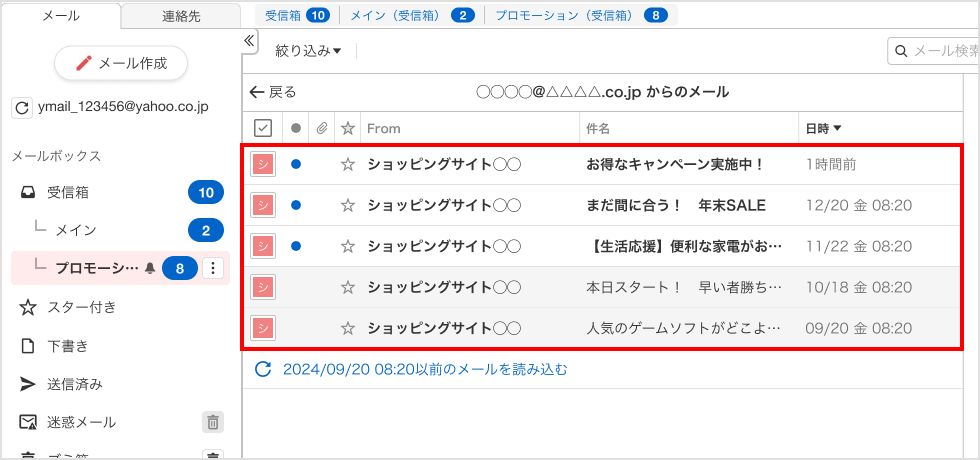Open the mail titled 本日スタート！ 早い者勝ち

(684, 288)
